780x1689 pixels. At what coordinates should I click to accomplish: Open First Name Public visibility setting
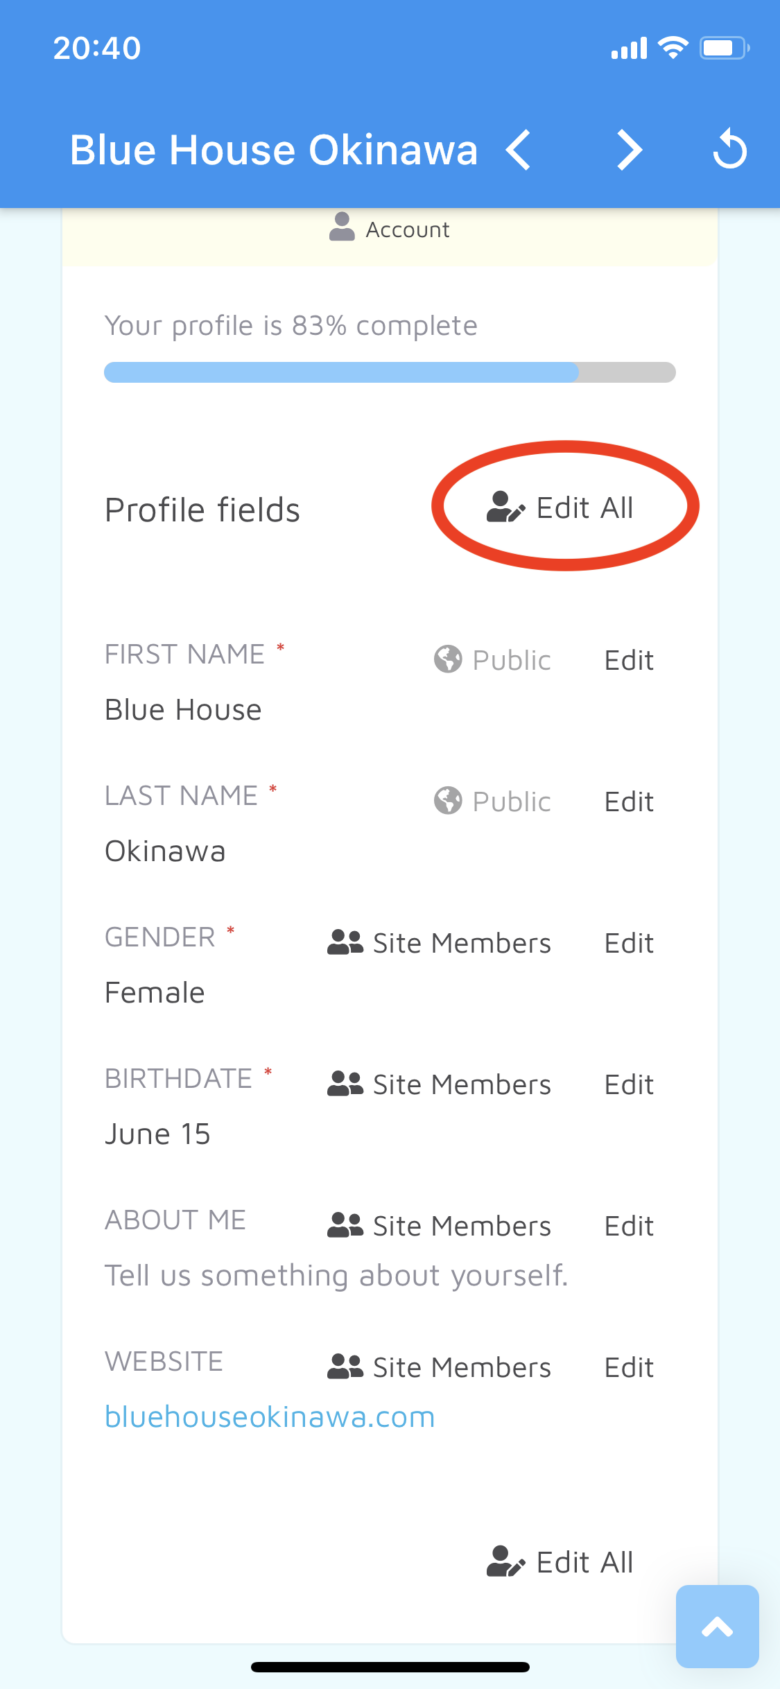pyautogui.click(x=493, y=660)
